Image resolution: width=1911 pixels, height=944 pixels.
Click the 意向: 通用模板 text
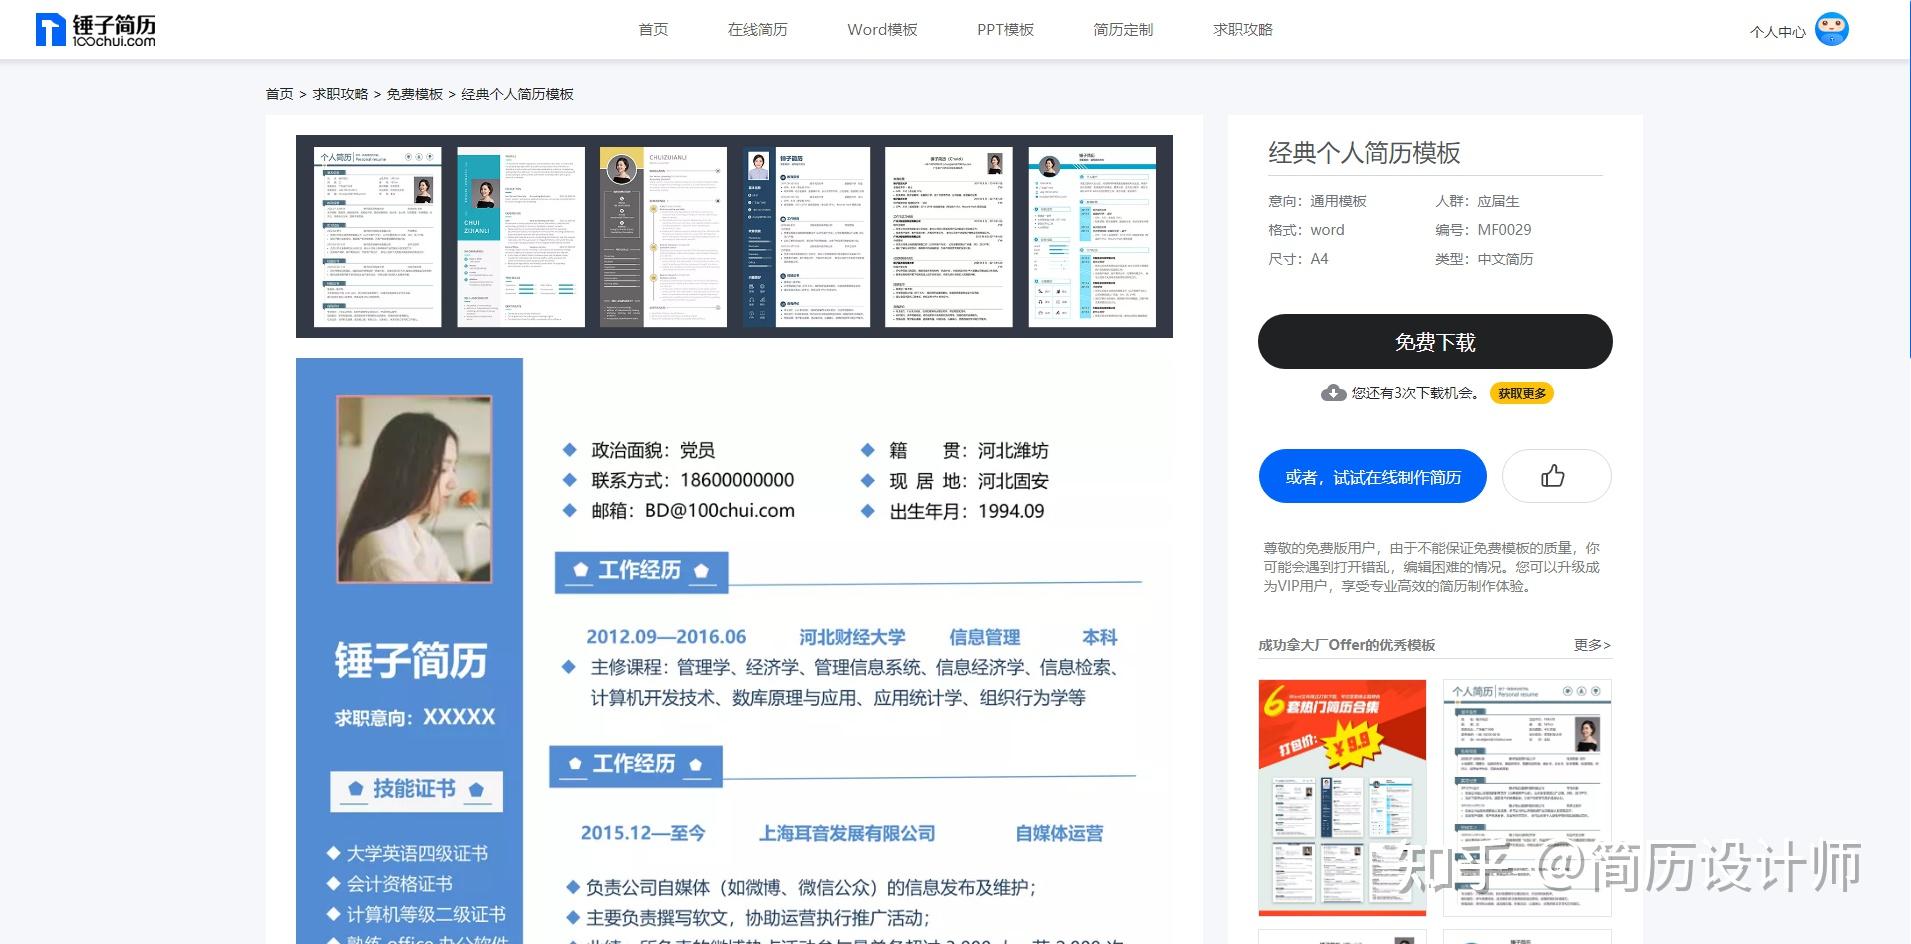[x=1317, y=201]
